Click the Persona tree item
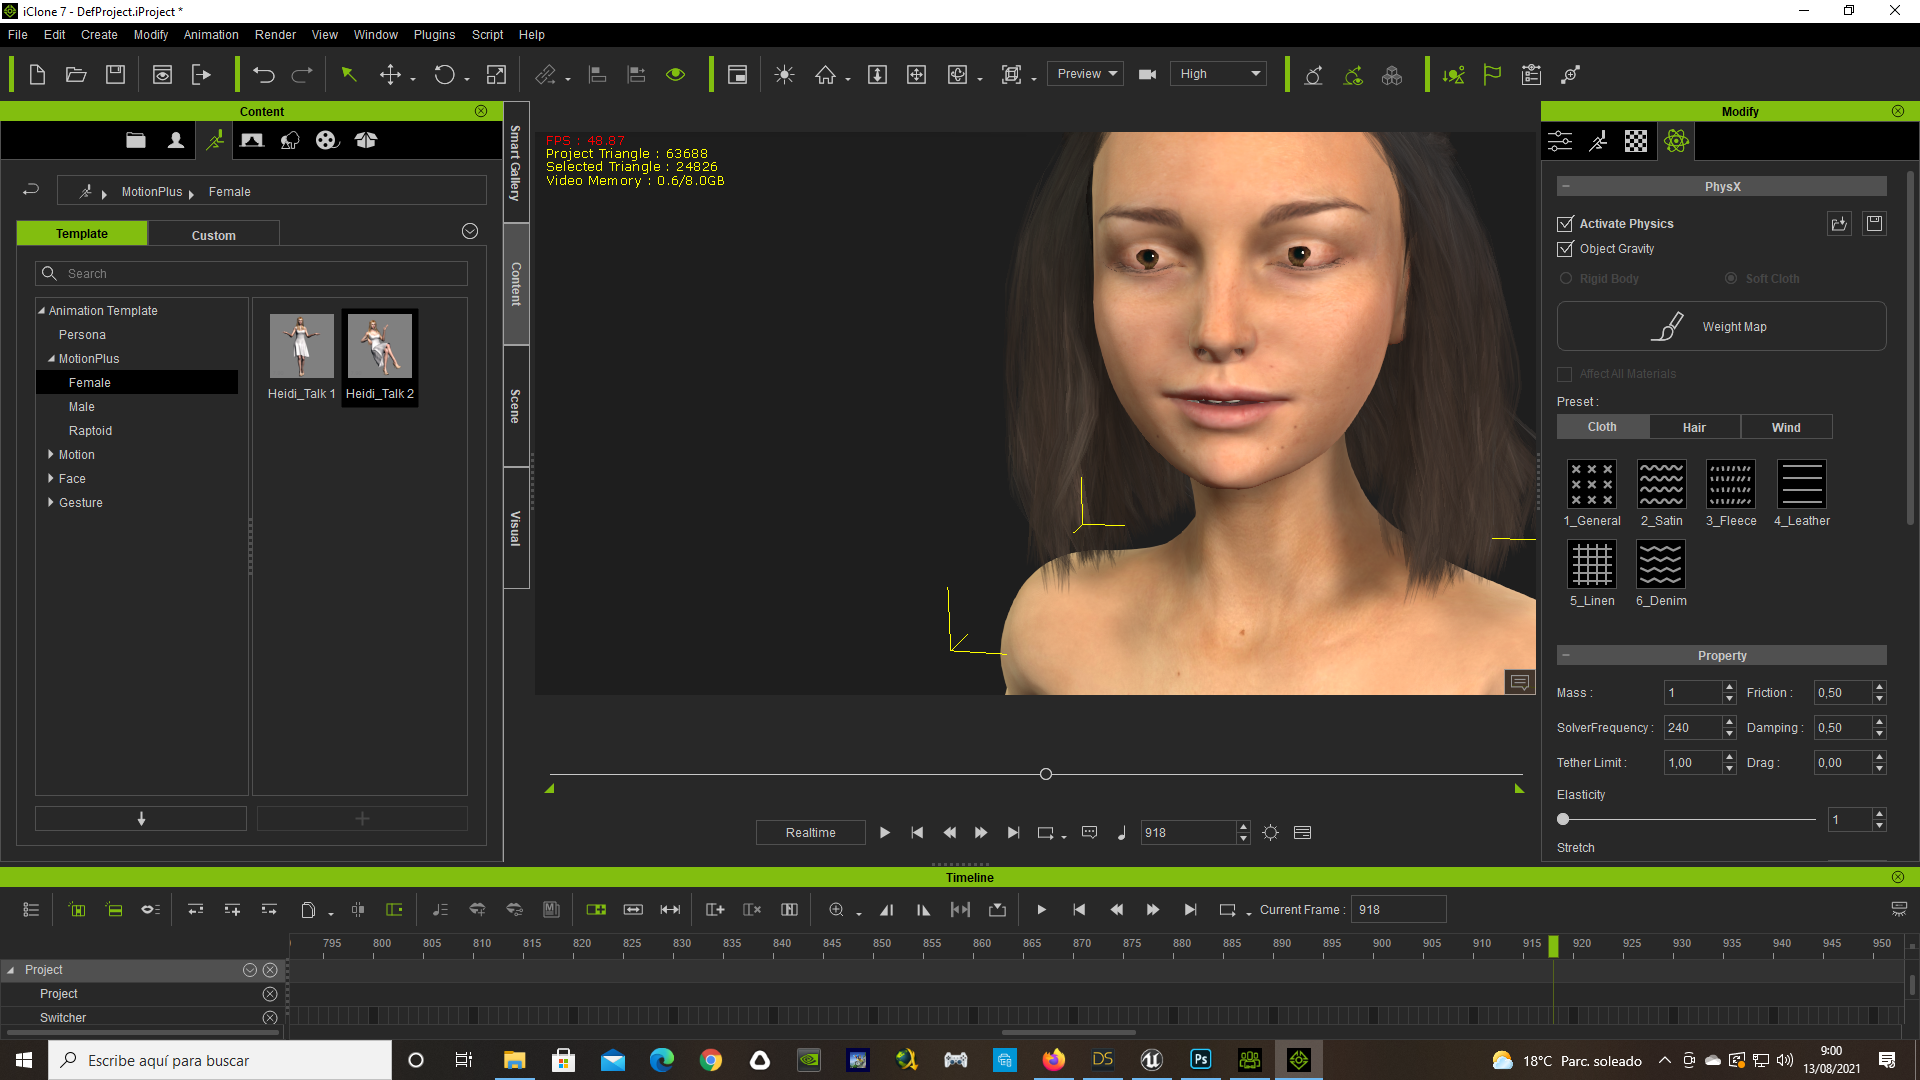Viewport: 1920px width, 1080px height. point(82,335)
